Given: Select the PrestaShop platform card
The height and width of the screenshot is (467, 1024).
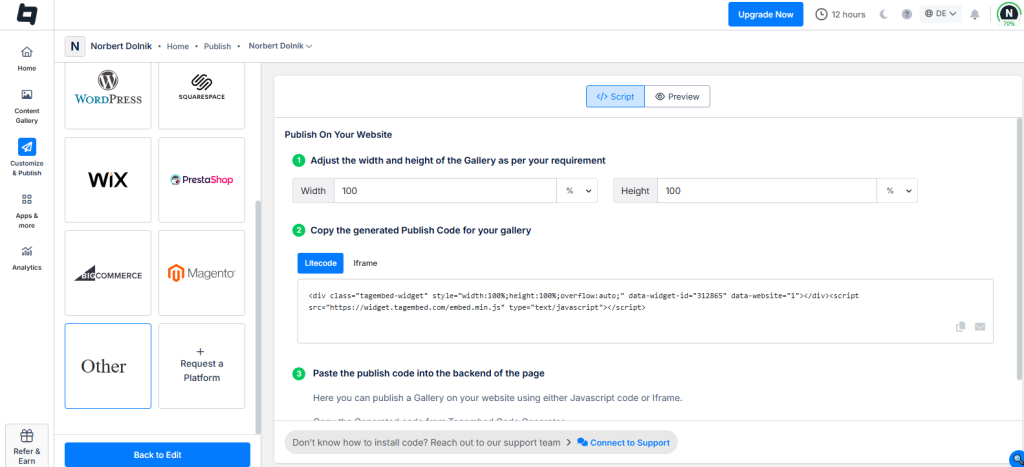Looking at the screenshot, I should pos(202,180).
